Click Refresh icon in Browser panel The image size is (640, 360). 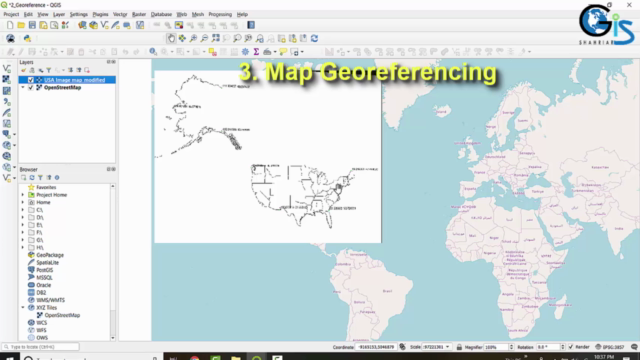[x=32, y=178]
